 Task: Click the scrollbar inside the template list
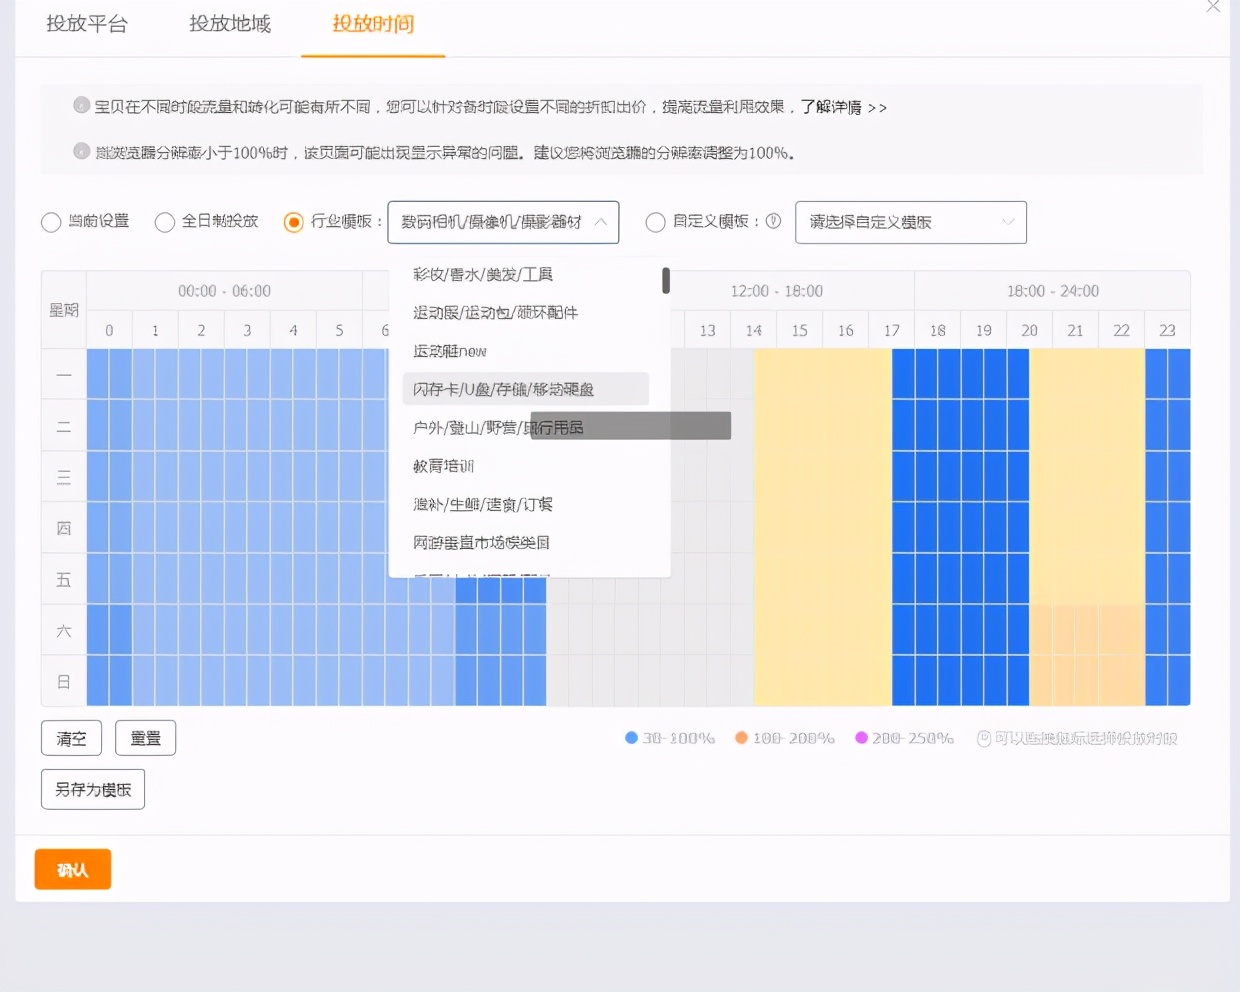coord(664,281)
